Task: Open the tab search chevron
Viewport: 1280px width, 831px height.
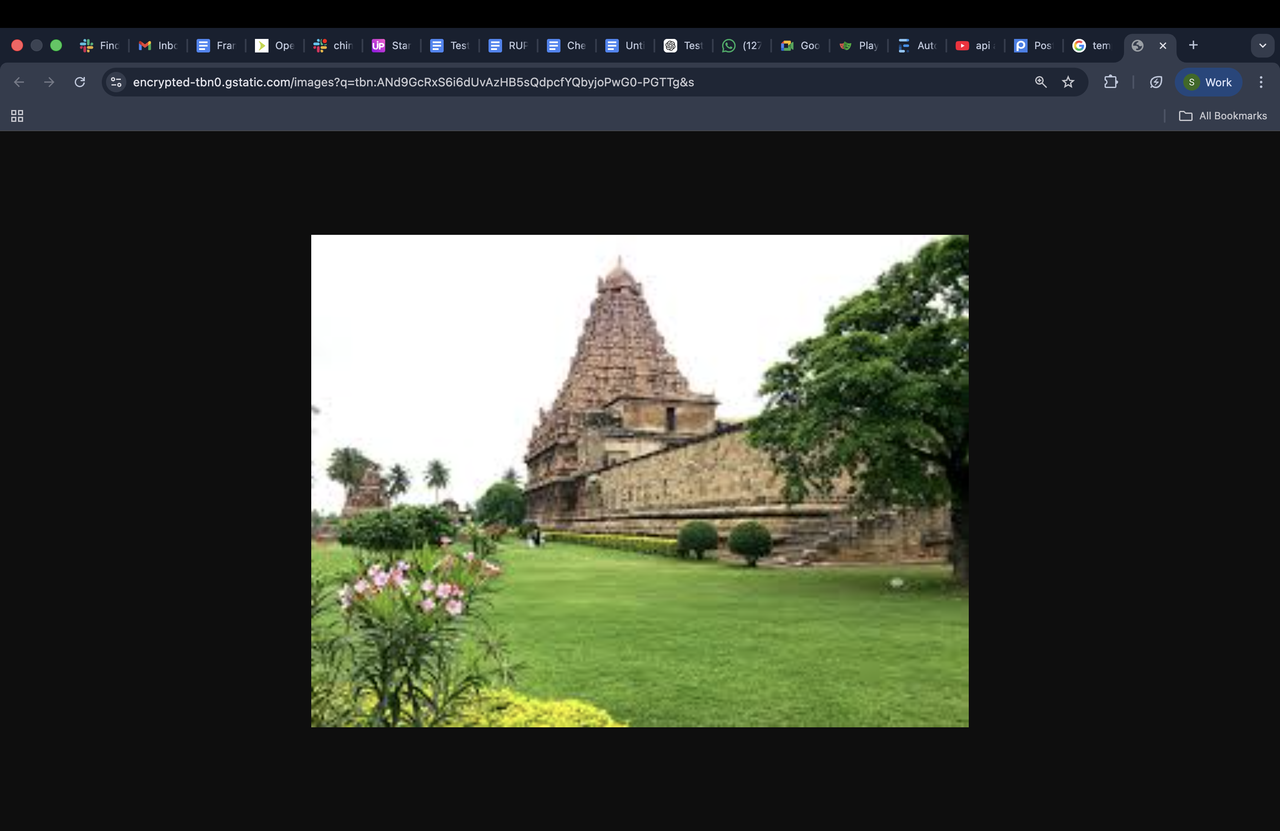Action: (1262, 45)
